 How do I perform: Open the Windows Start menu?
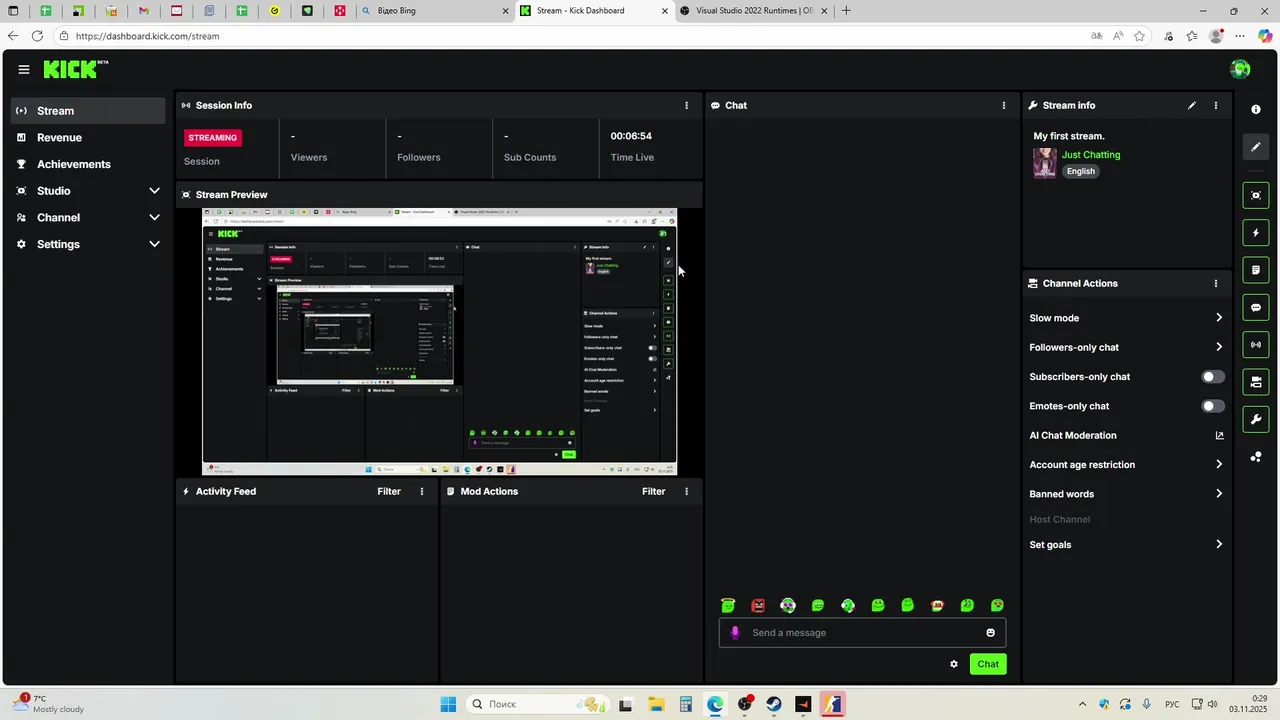pos(448,704)
